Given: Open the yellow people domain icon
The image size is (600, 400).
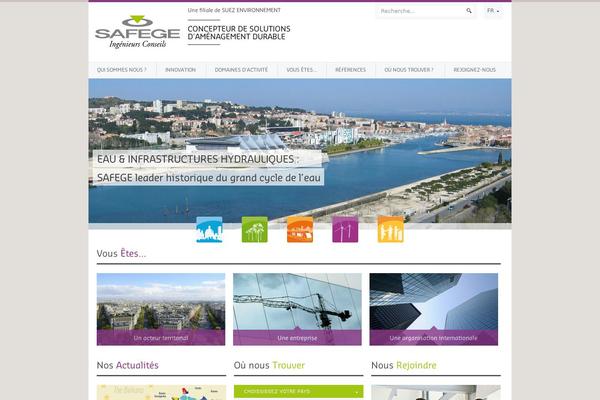Looking at the screenshot, I should [x=390, y=230].
